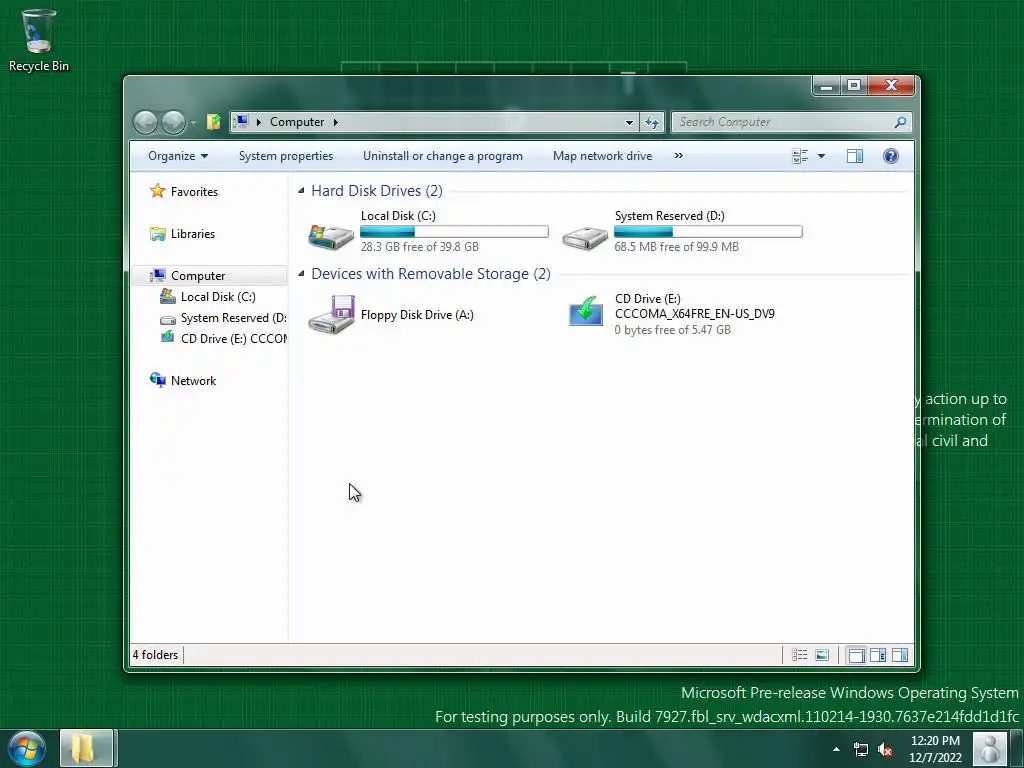The image size is (1024, 768).
Task: Click "0 bytes free of 5.47 GB" text
Action: [x=672, y=330]
